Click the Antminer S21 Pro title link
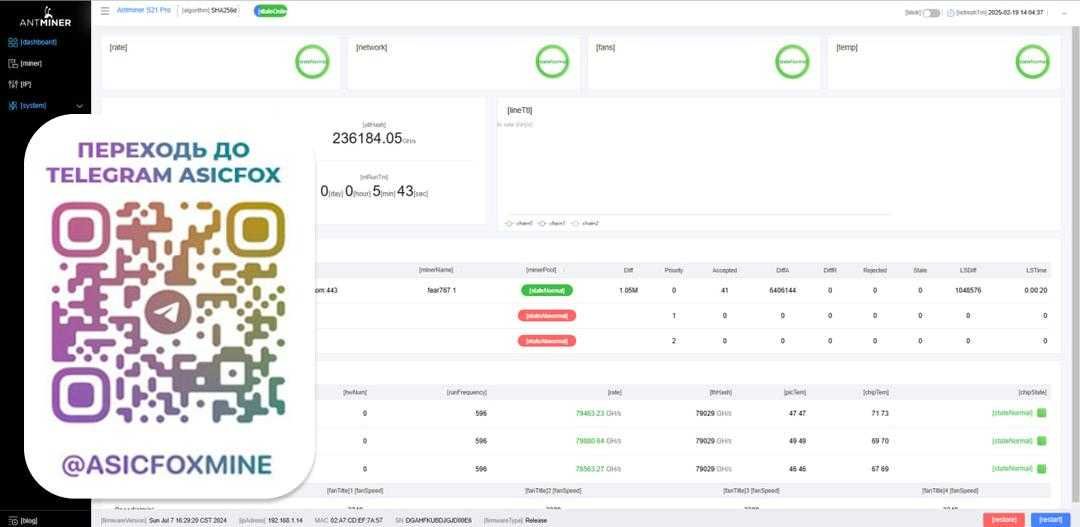 pos(144,11)
